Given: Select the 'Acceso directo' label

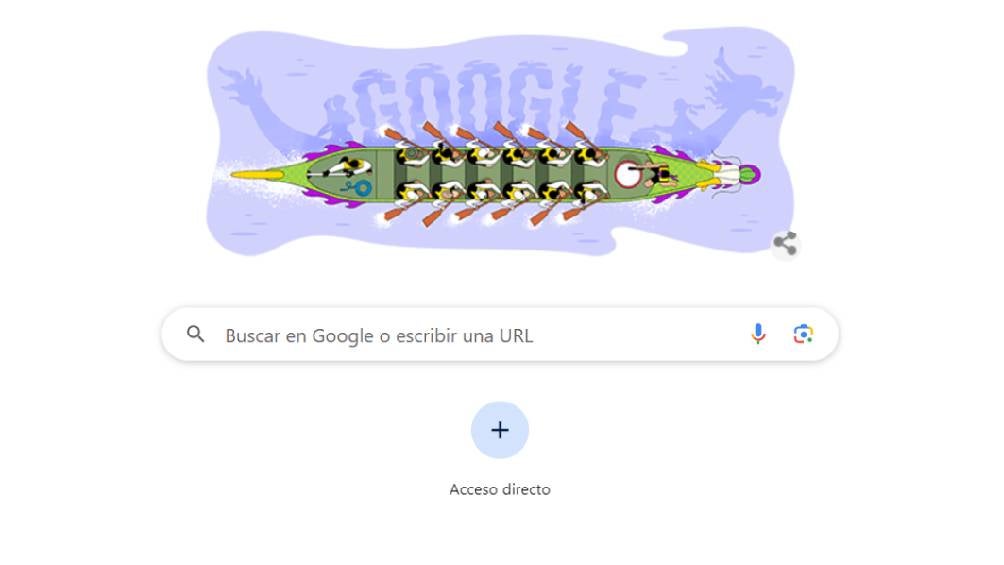Looking at the screenshot, I should 499,489.
